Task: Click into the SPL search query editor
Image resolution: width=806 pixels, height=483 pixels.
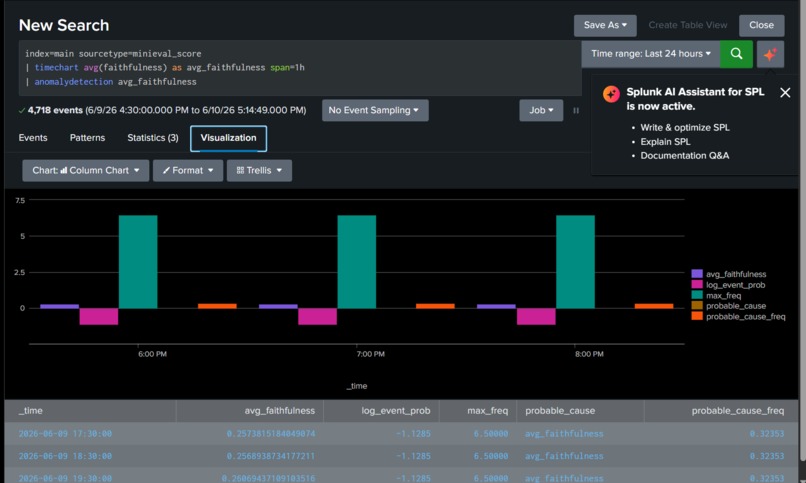Action: 300,68
